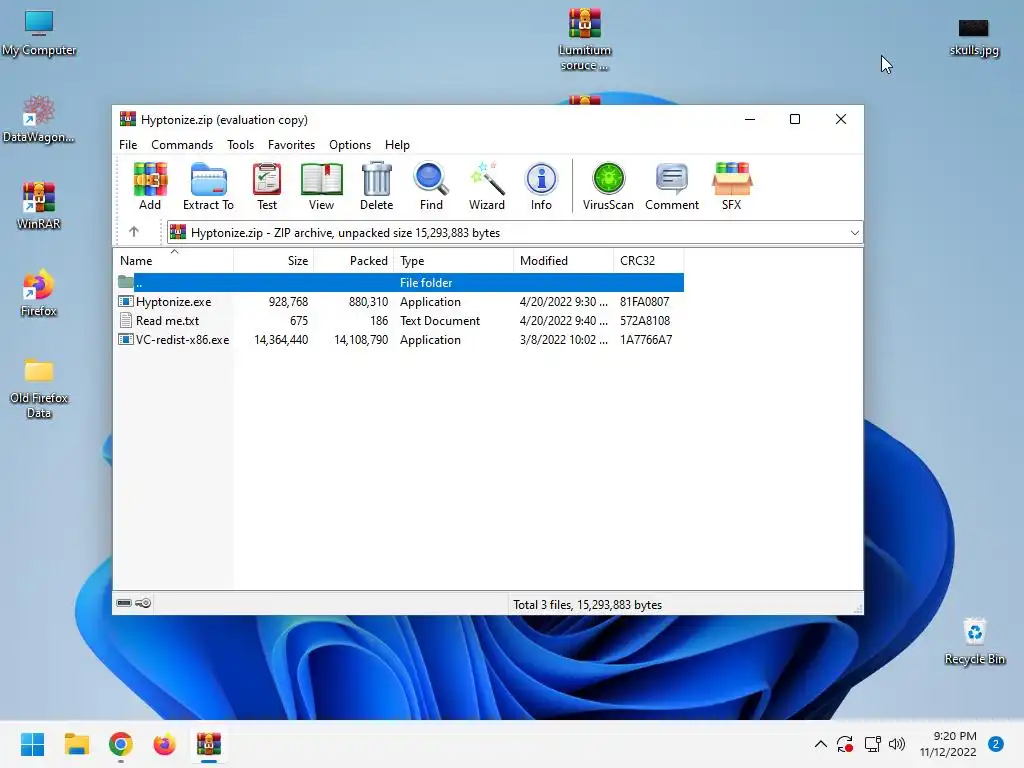1024x768 pixels.
Task: Select the WinRAR desktop shortcut
Action: (39, 206)
